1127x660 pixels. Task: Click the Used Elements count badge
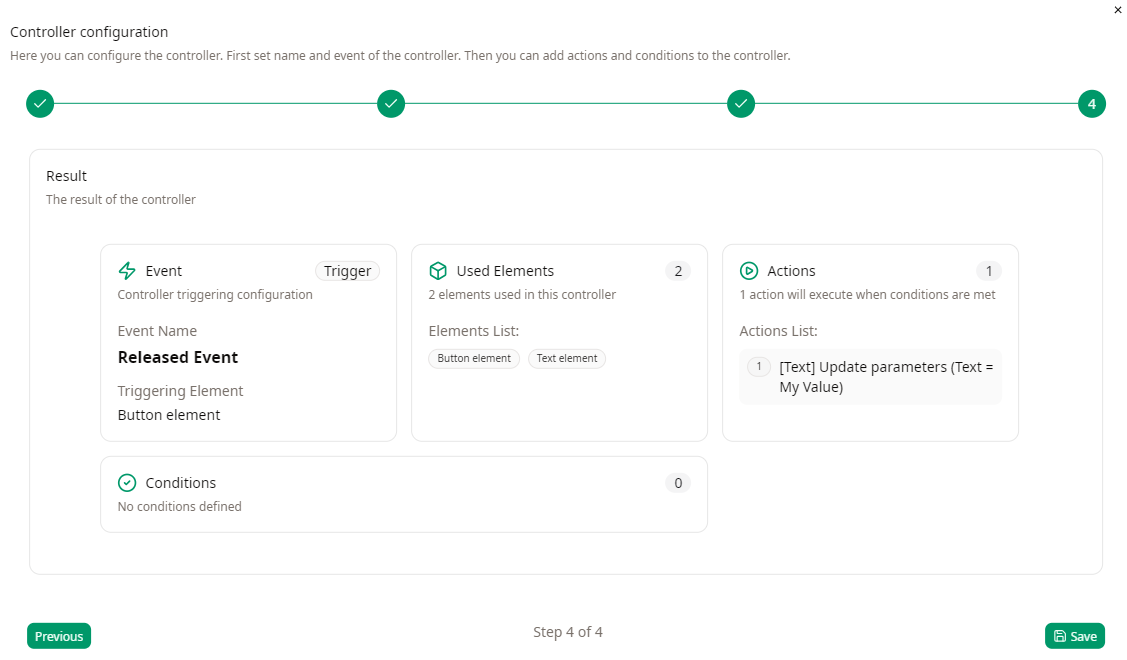click(x=678, y=271)
